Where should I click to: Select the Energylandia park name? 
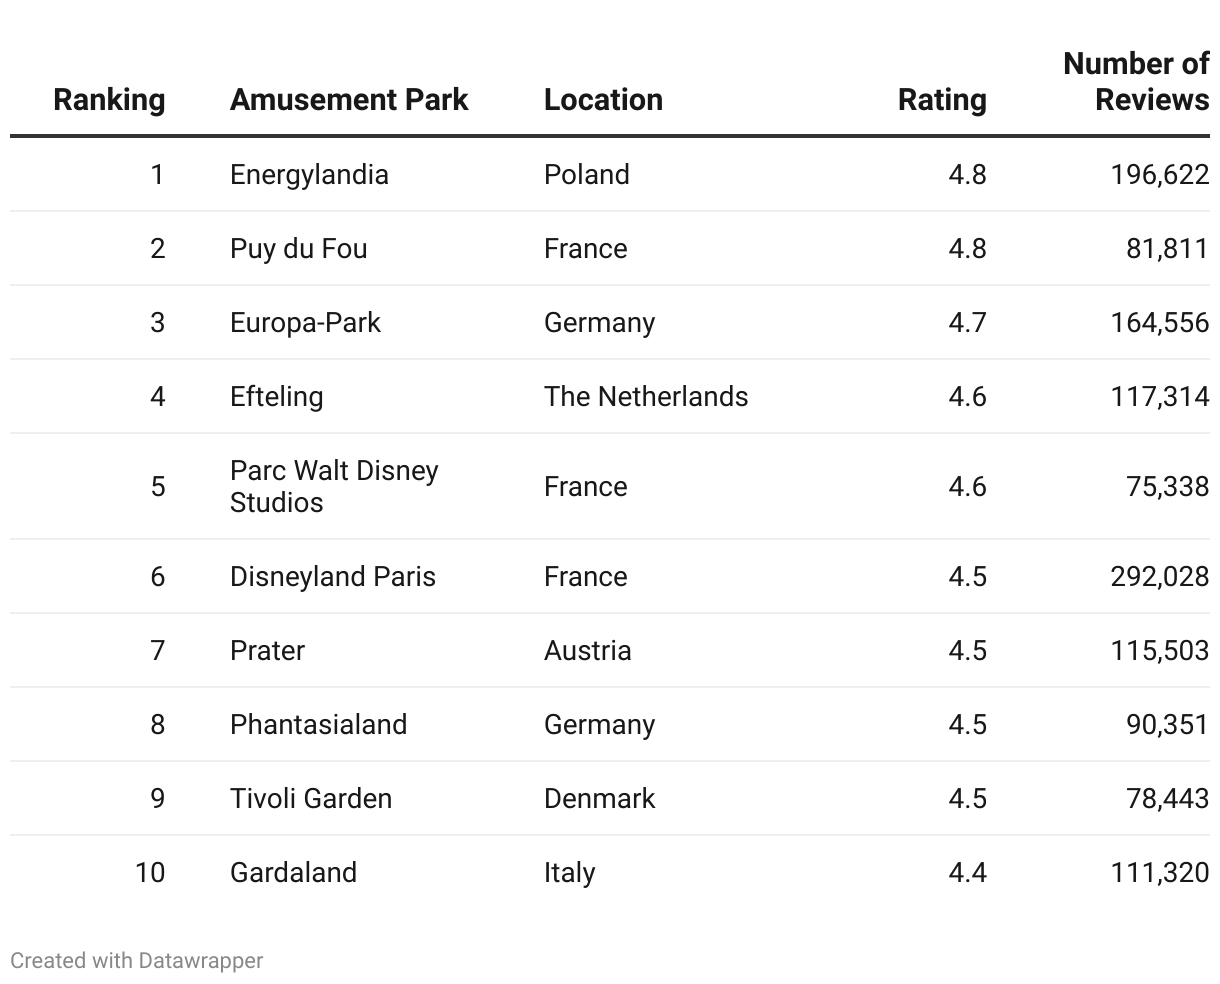tap(309, 175)
